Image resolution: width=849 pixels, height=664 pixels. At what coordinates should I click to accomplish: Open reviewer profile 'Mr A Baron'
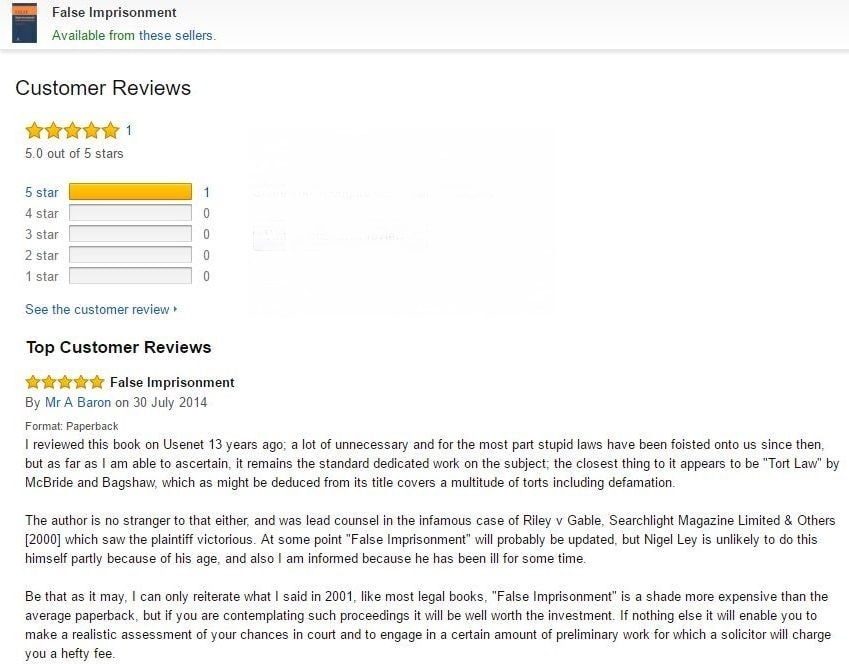78,402
